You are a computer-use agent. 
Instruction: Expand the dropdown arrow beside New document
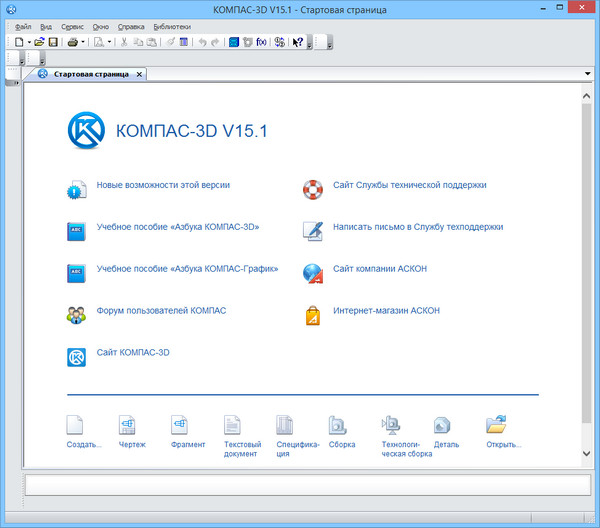click(29, 42)
